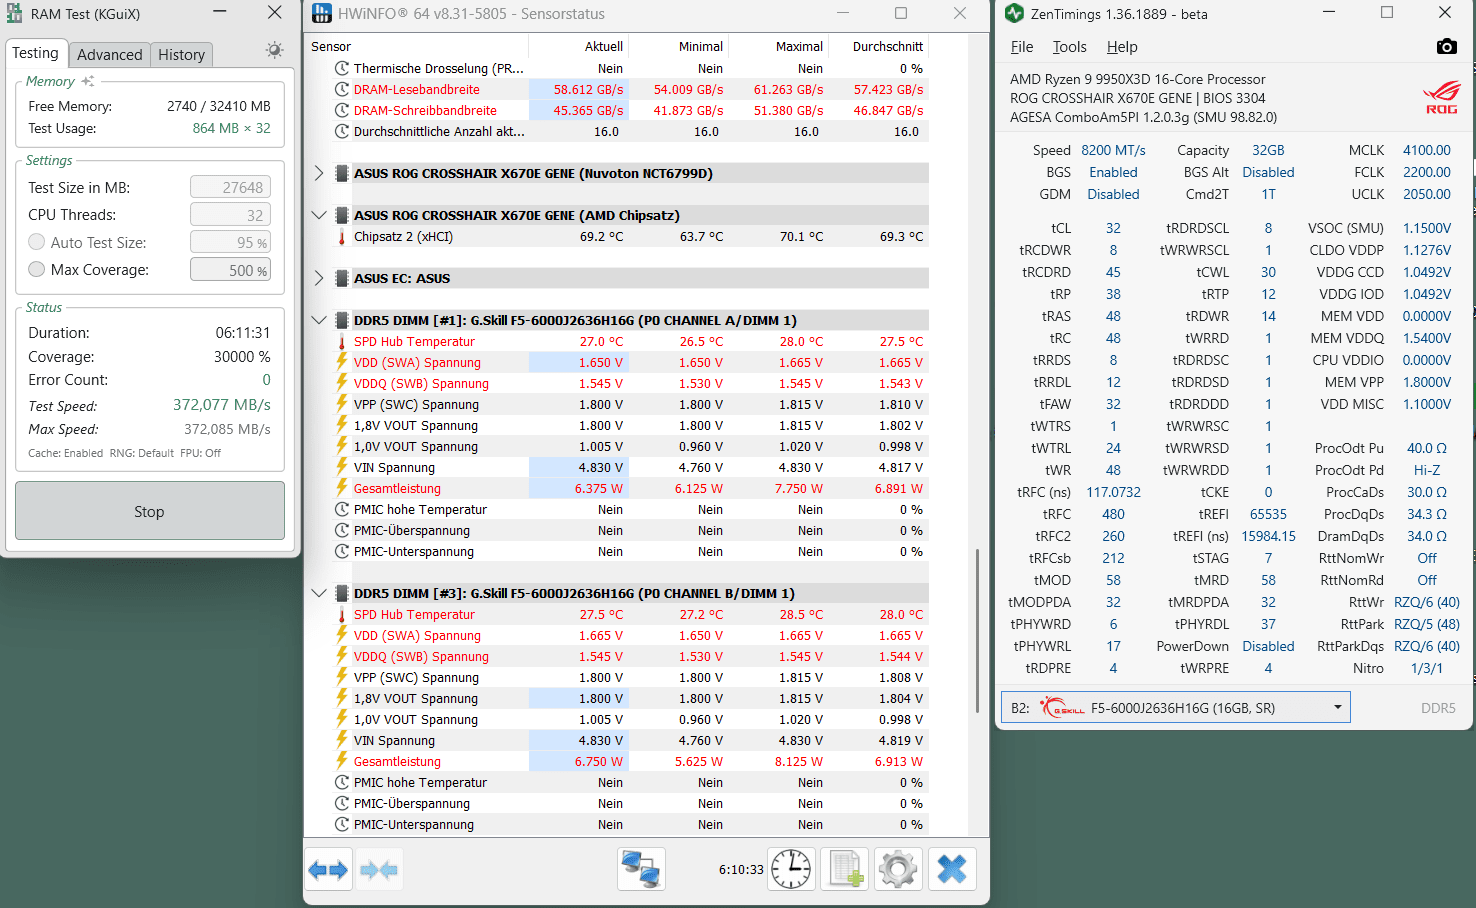
Task: Expand the ASUS EC sensor group
Action: (x=319, y=278)
